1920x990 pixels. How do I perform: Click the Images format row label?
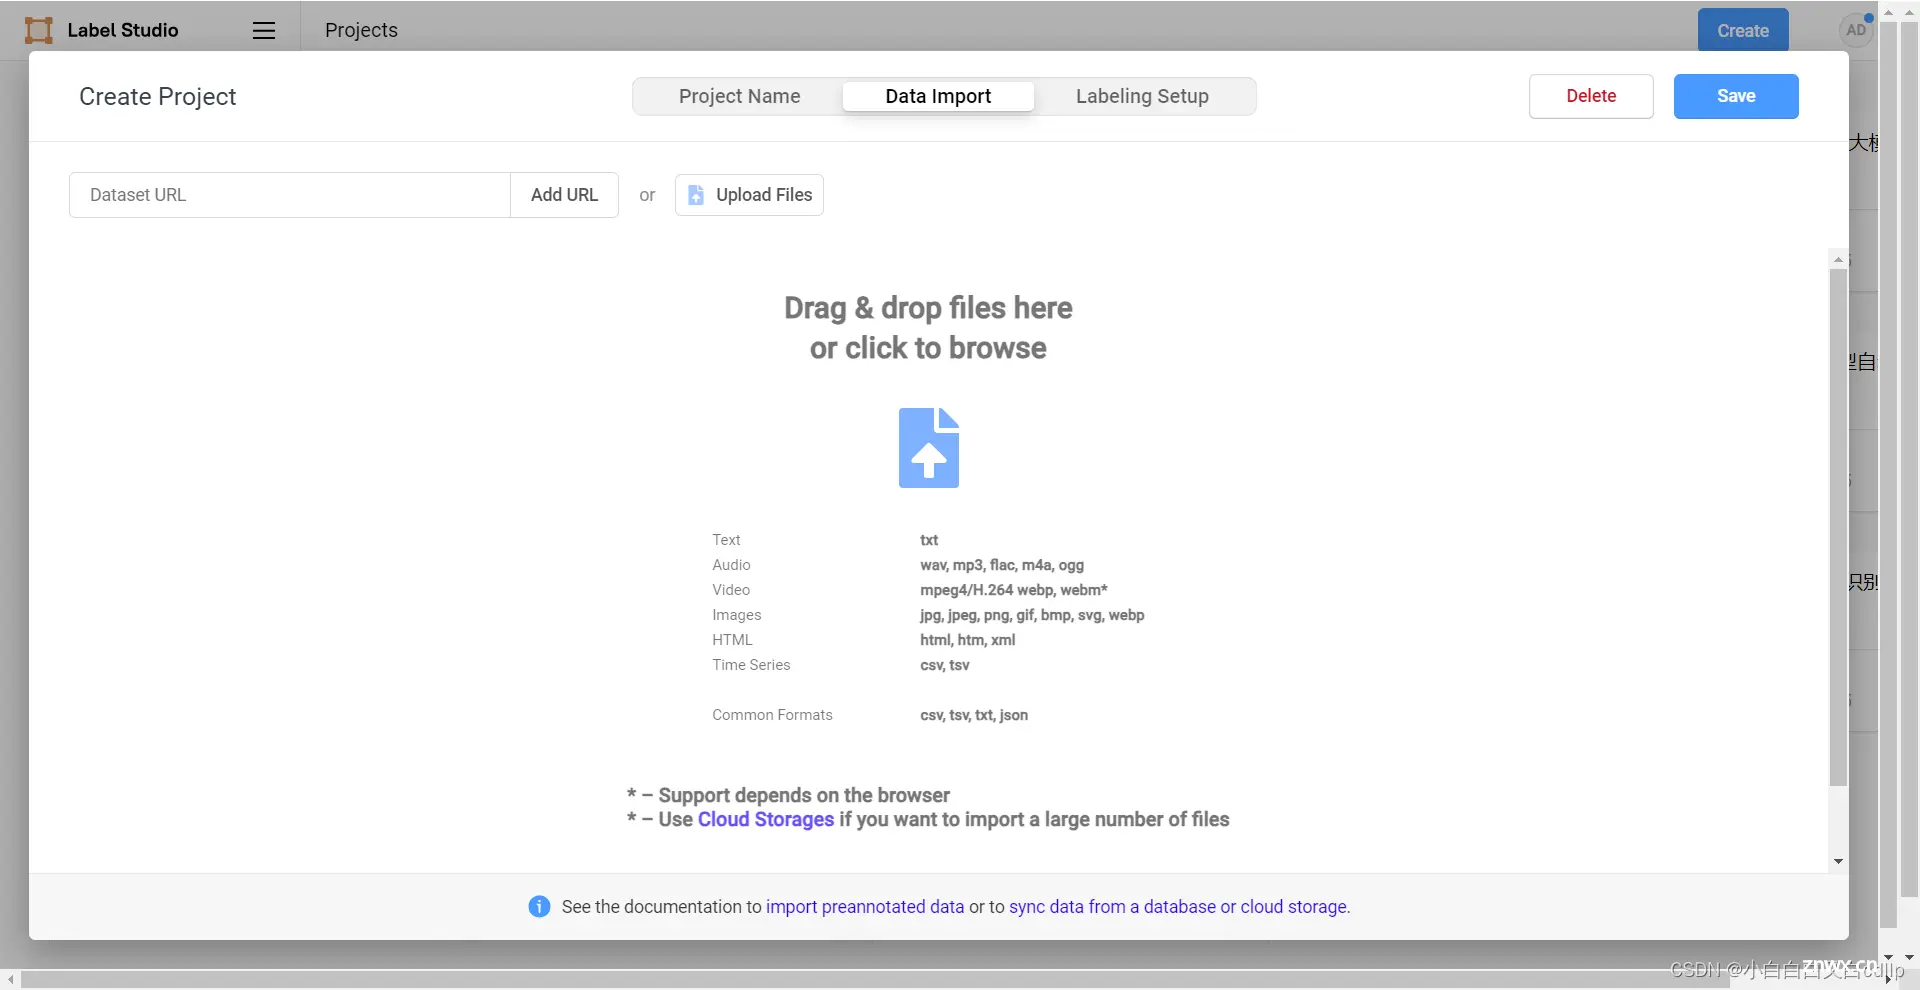click(737, 615)
